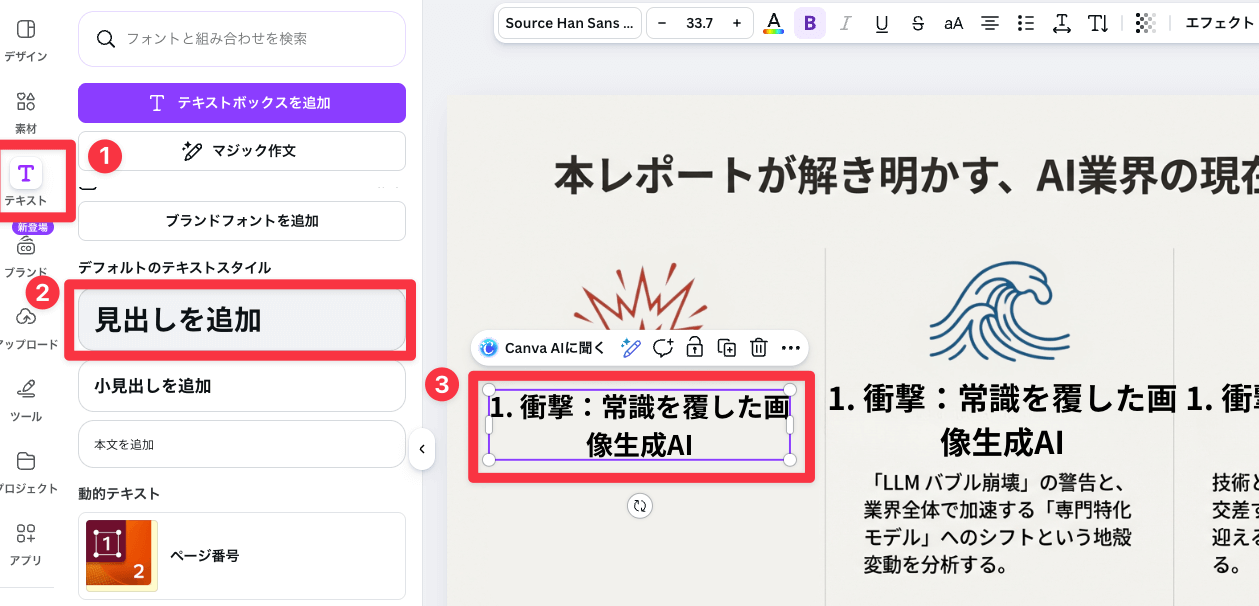Image resolution: width=1259 pixels, height=606 pixels.
Task: Toggle underline on the selected text
Action: [881, 22]
